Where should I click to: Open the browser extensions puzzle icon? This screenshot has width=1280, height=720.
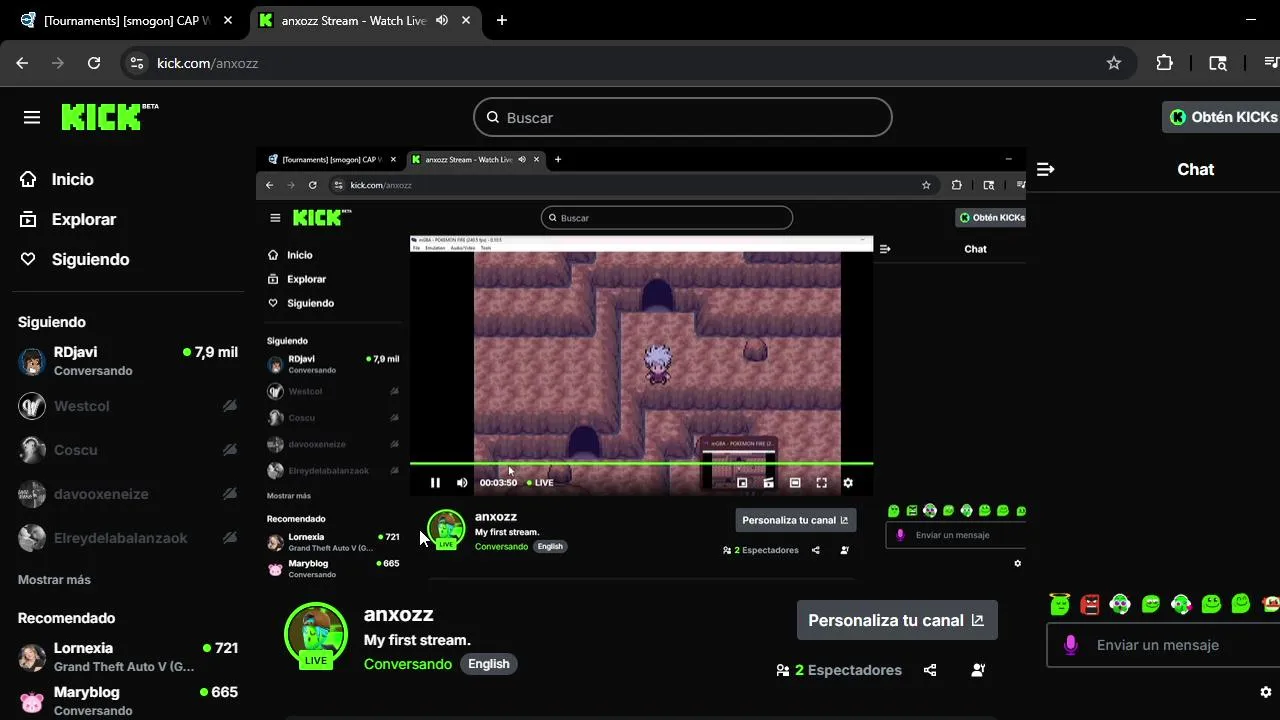pos(1164,63)
